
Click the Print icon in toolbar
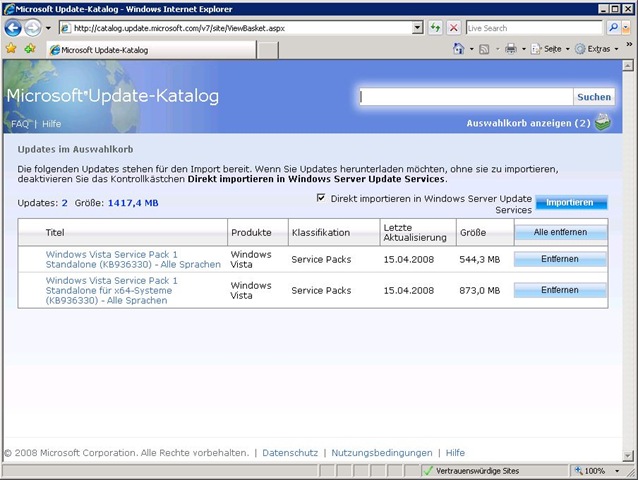pyautogui.click(x=510, y=48)
